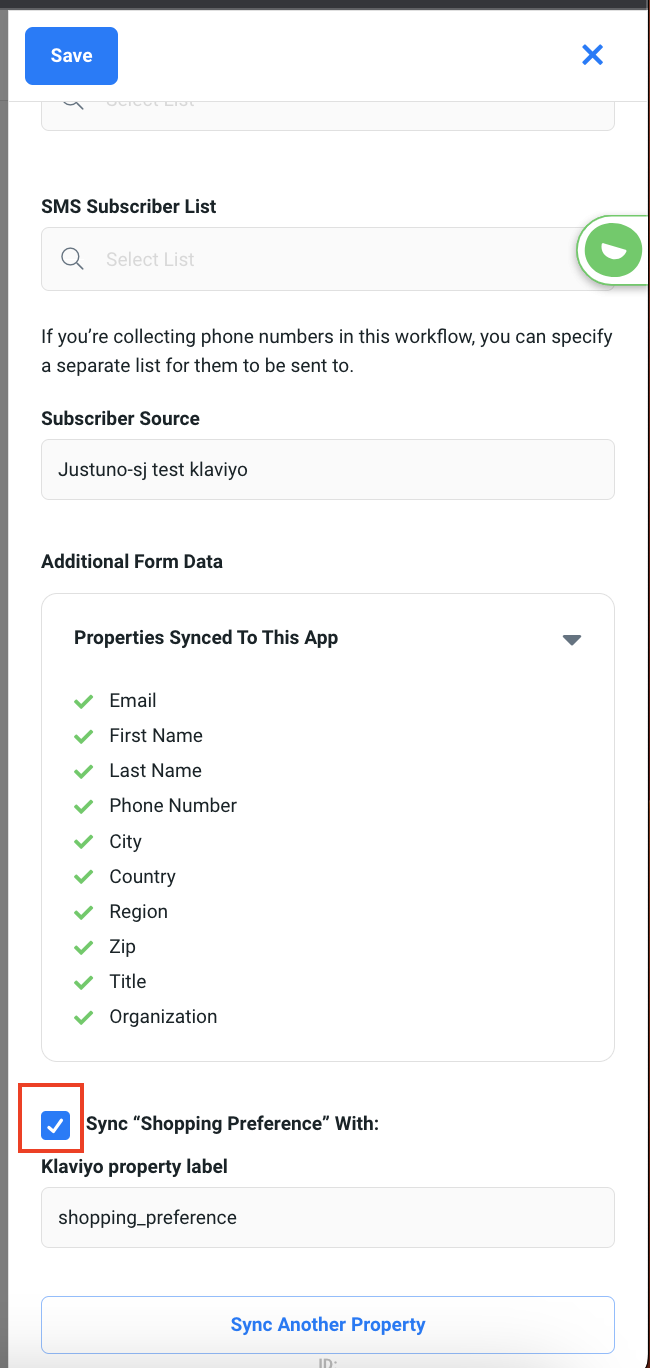Click the Subscriber Source text field
The image size is (650, 1368).
[x=328, y=470]
